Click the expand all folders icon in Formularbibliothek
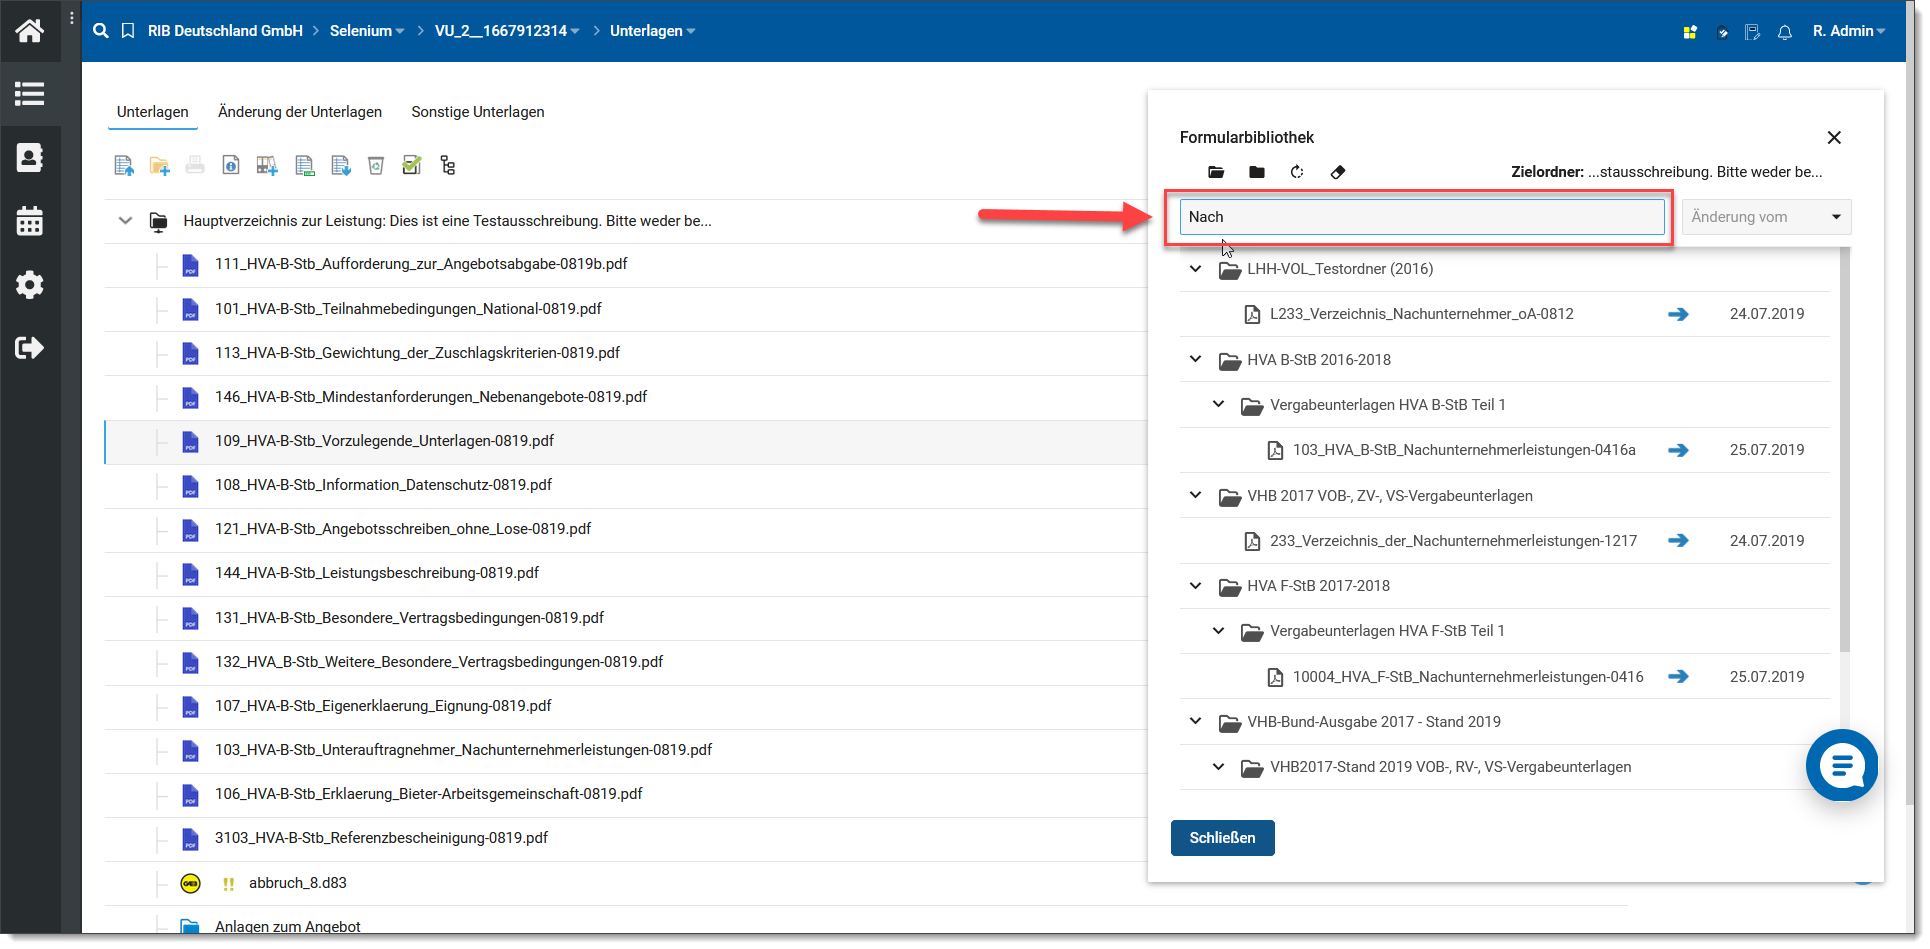 pyautogui.click(x=1216, y=172)
